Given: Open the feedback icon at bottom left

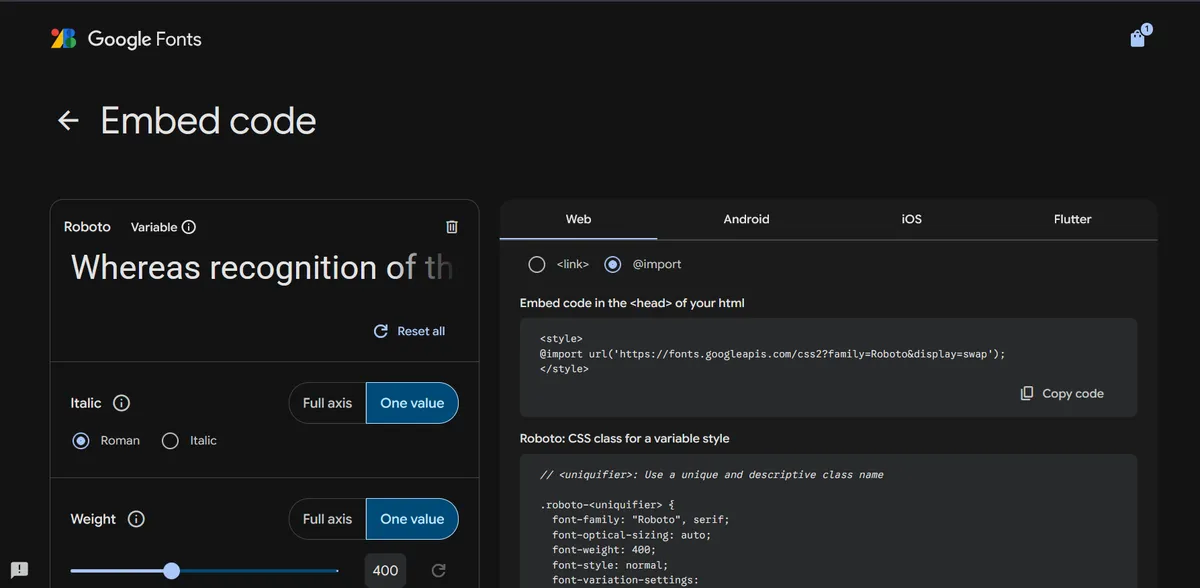Looking at the screenshot, I should click(x=20, y=570).
